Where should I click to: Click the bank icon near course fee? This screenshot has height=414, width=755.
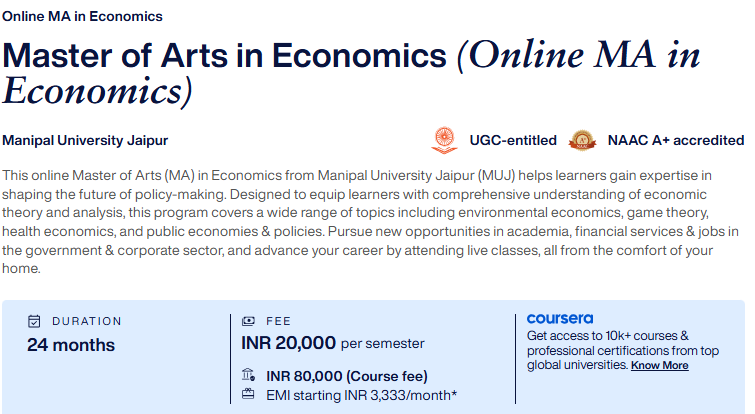(x=248, y=375)
